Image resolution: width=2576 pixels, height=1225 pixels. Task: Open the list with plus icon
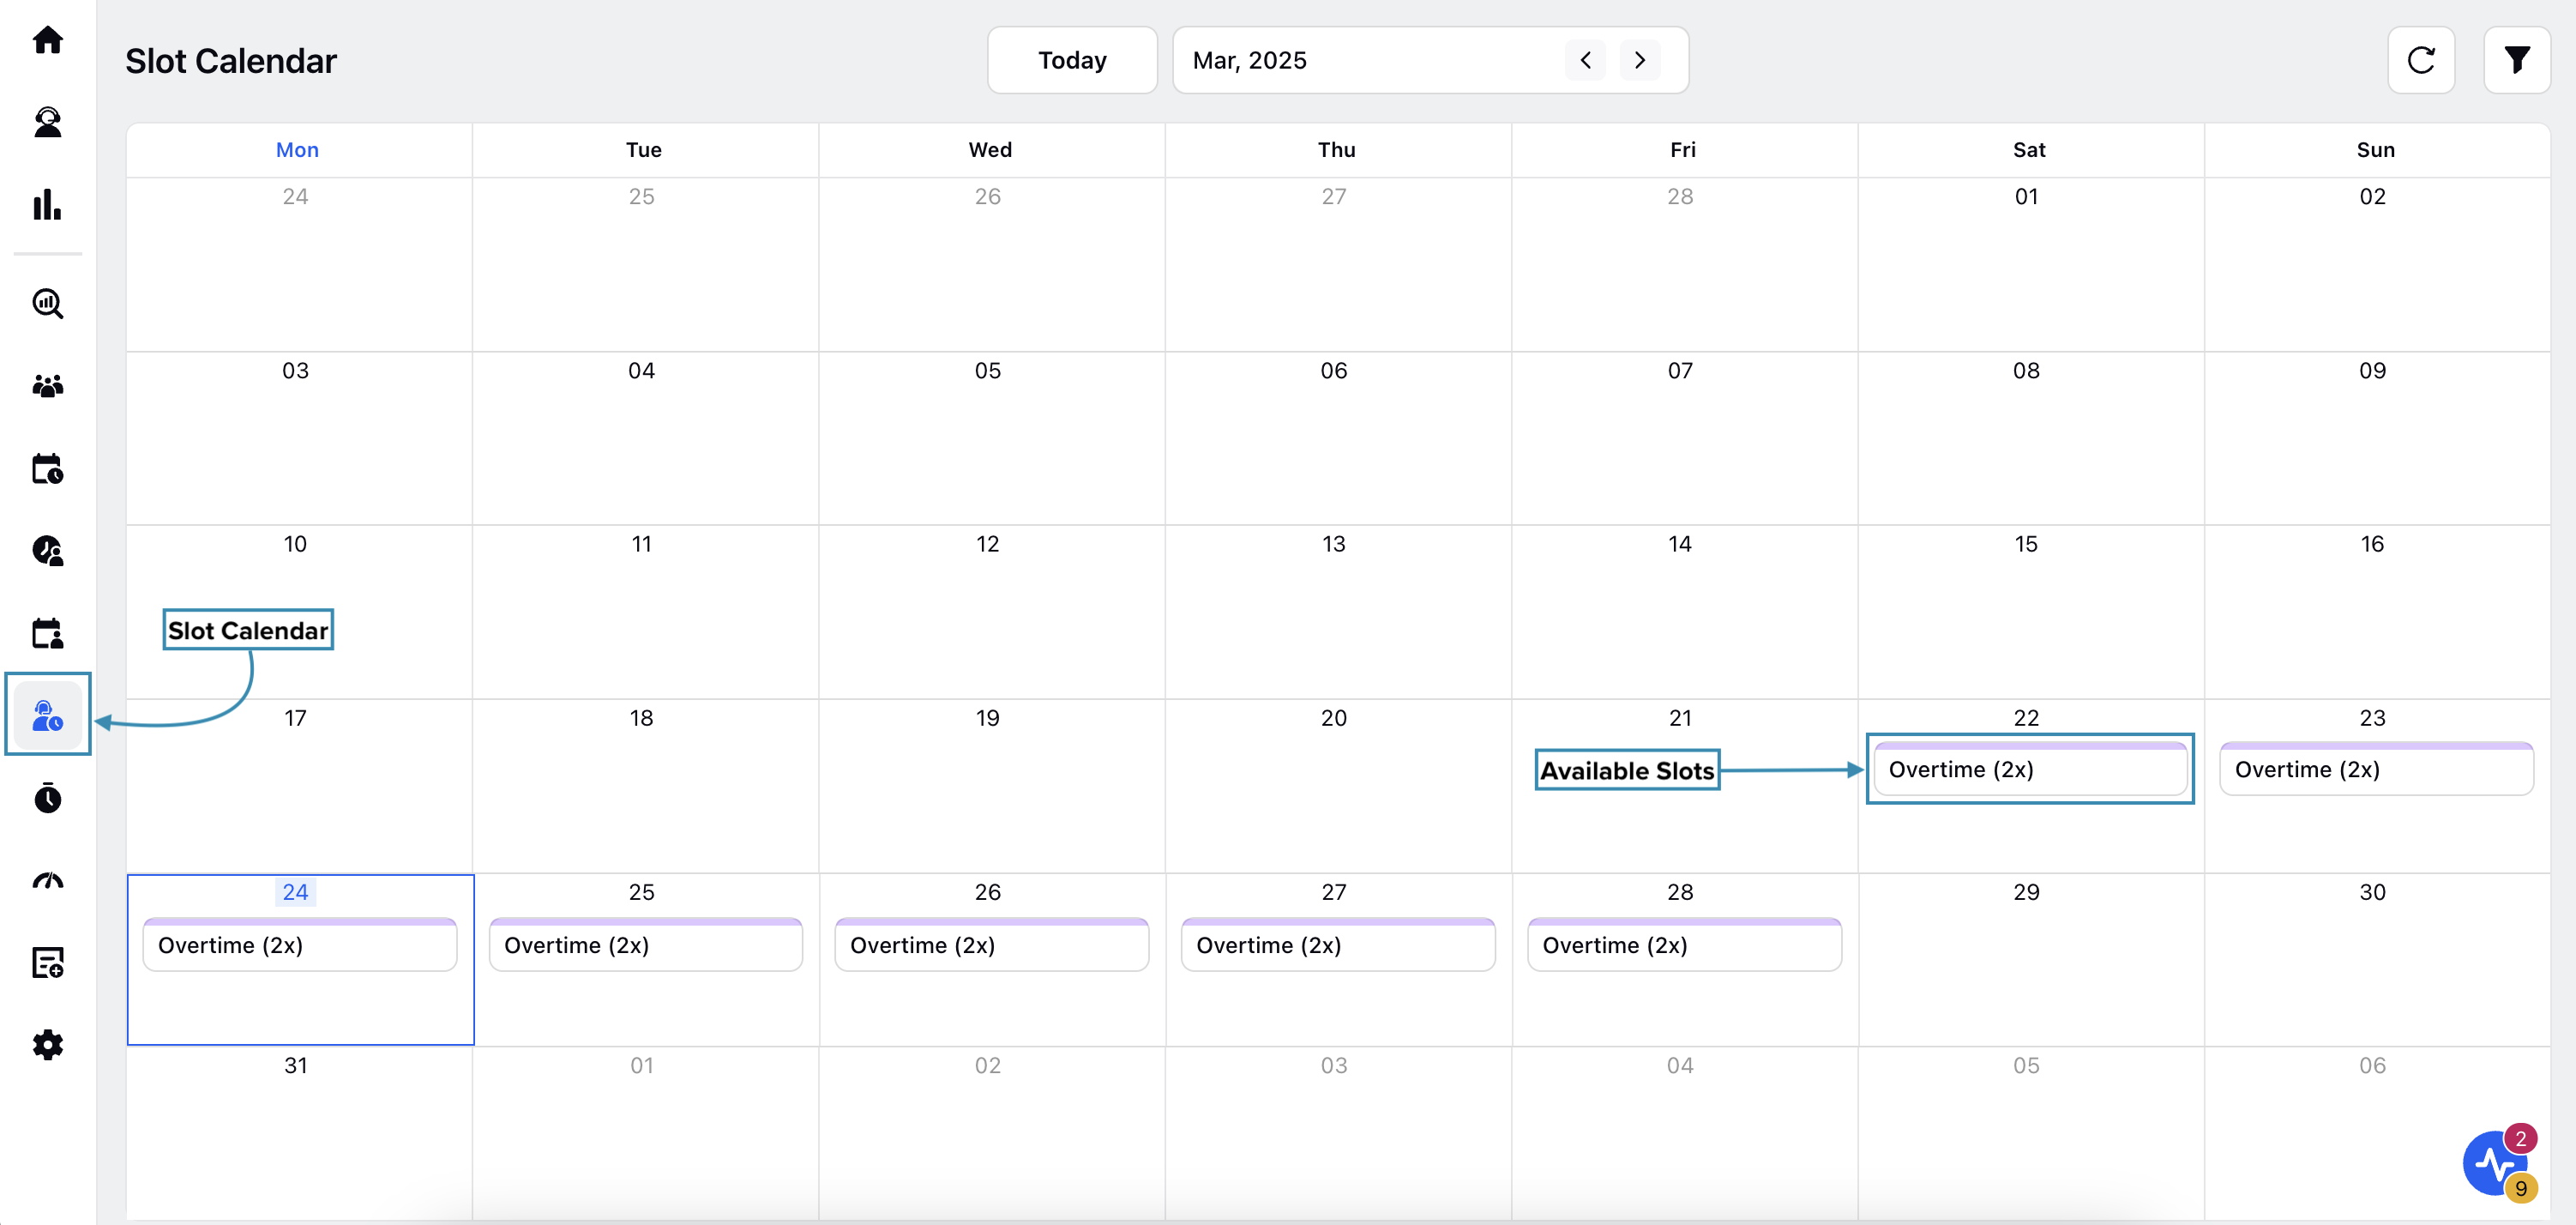click(x=47, y=963)
